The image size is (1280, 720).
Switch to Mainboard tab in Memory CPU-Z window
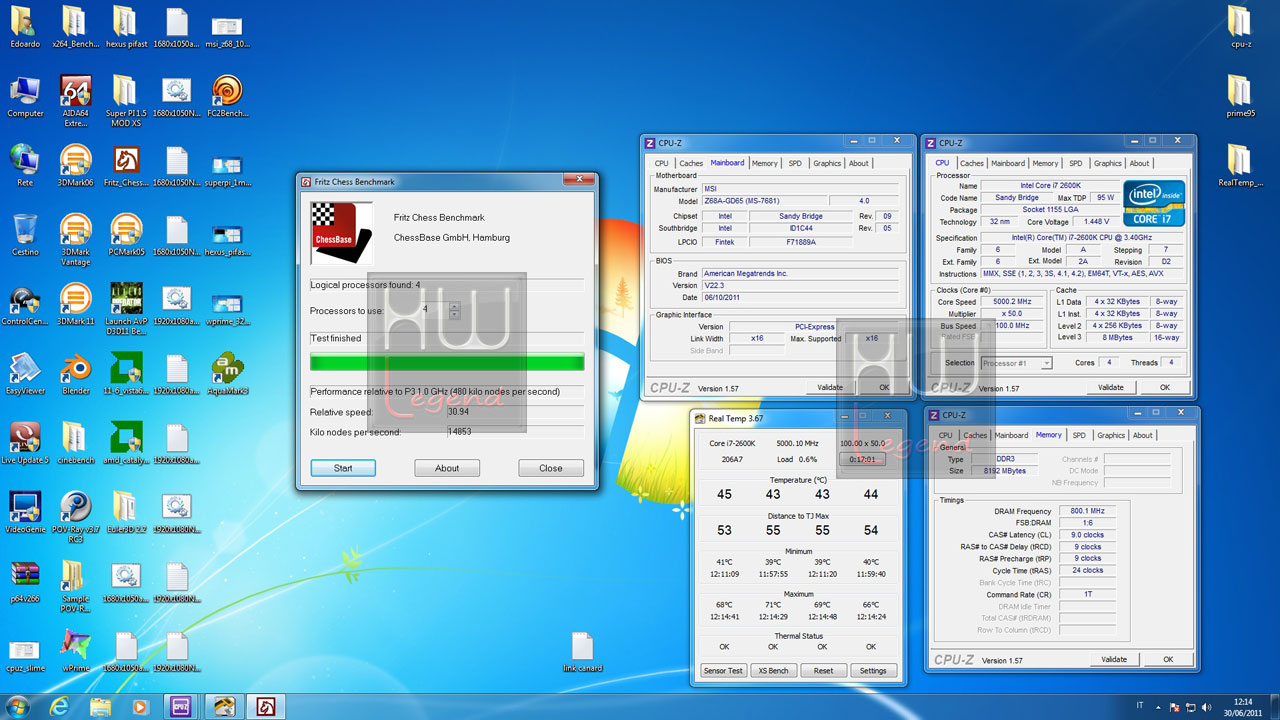tap(1011, 435)
